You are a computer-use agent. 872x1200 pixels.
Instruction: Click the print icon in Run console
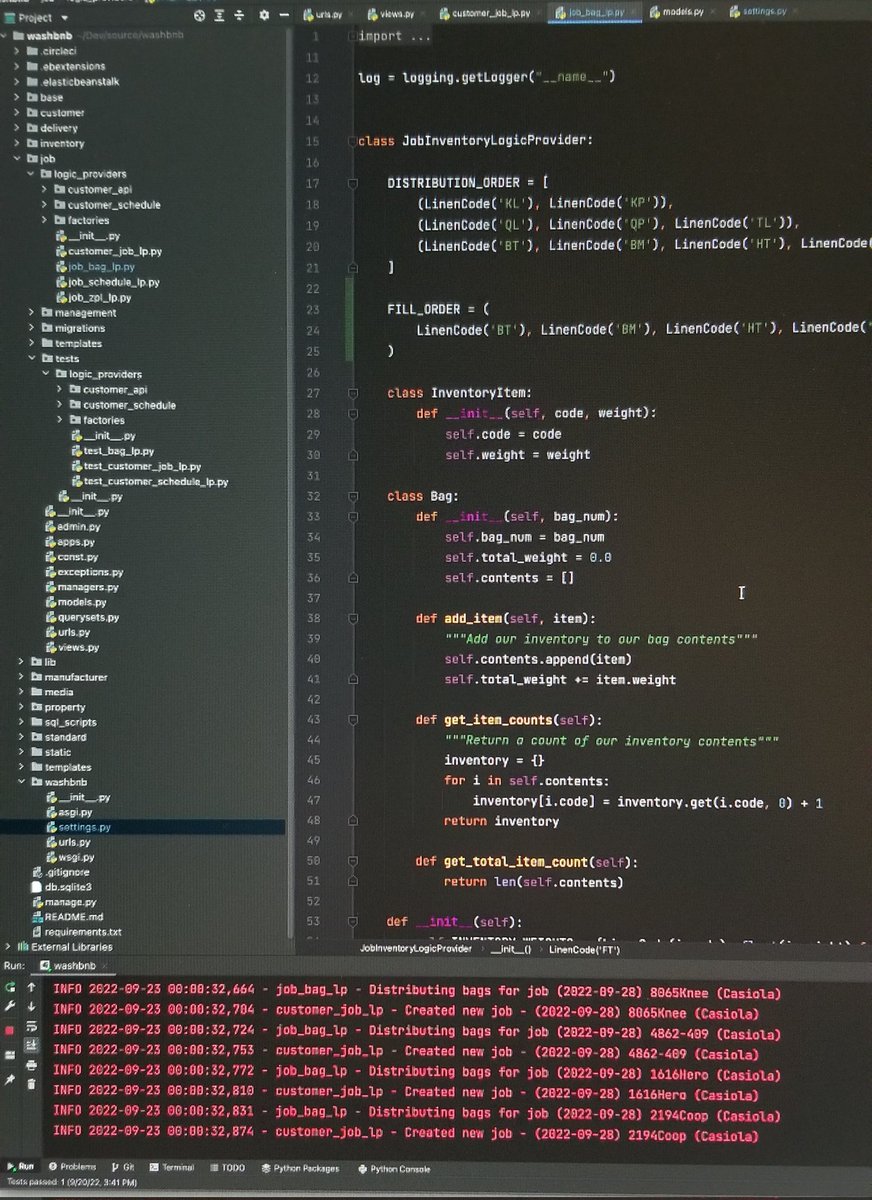click(x=32, y=1066)
